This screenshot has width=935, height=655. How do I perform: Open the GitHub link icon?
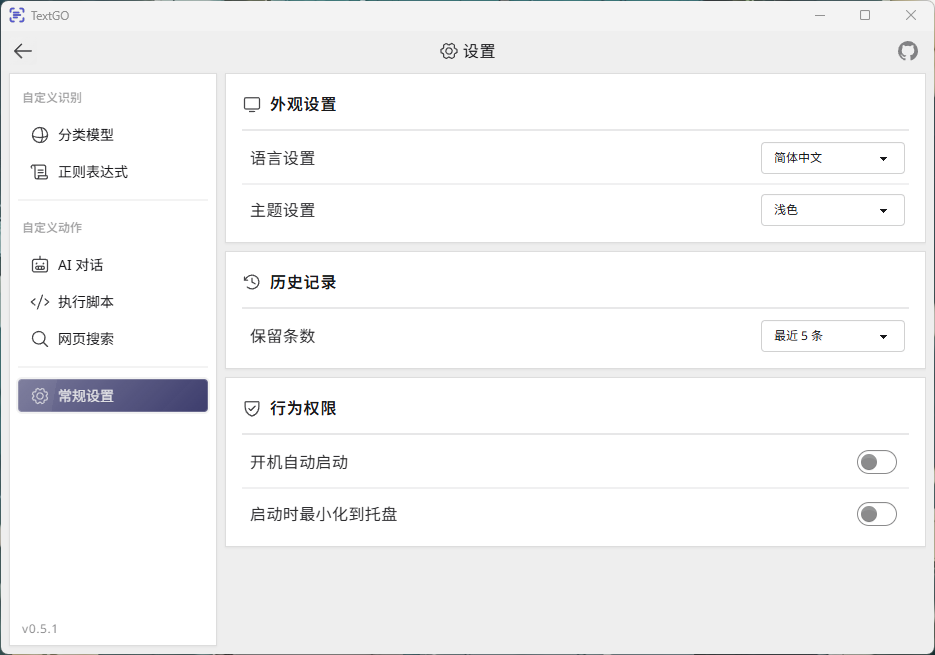907,51
